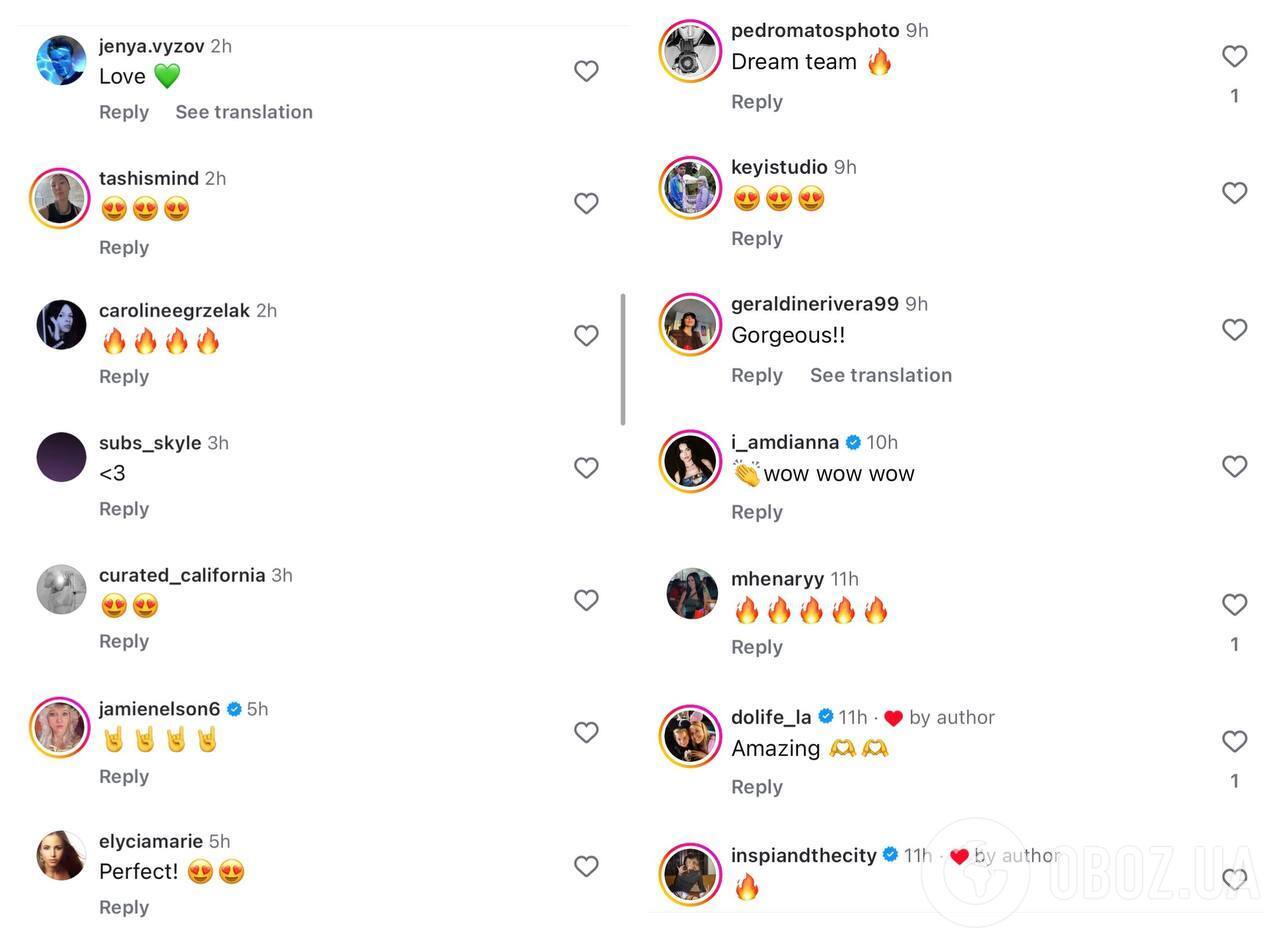Show translation of jenya.vyzov's comment
The height and width of the screenshot is (943, 1280).
click(244, 112)
